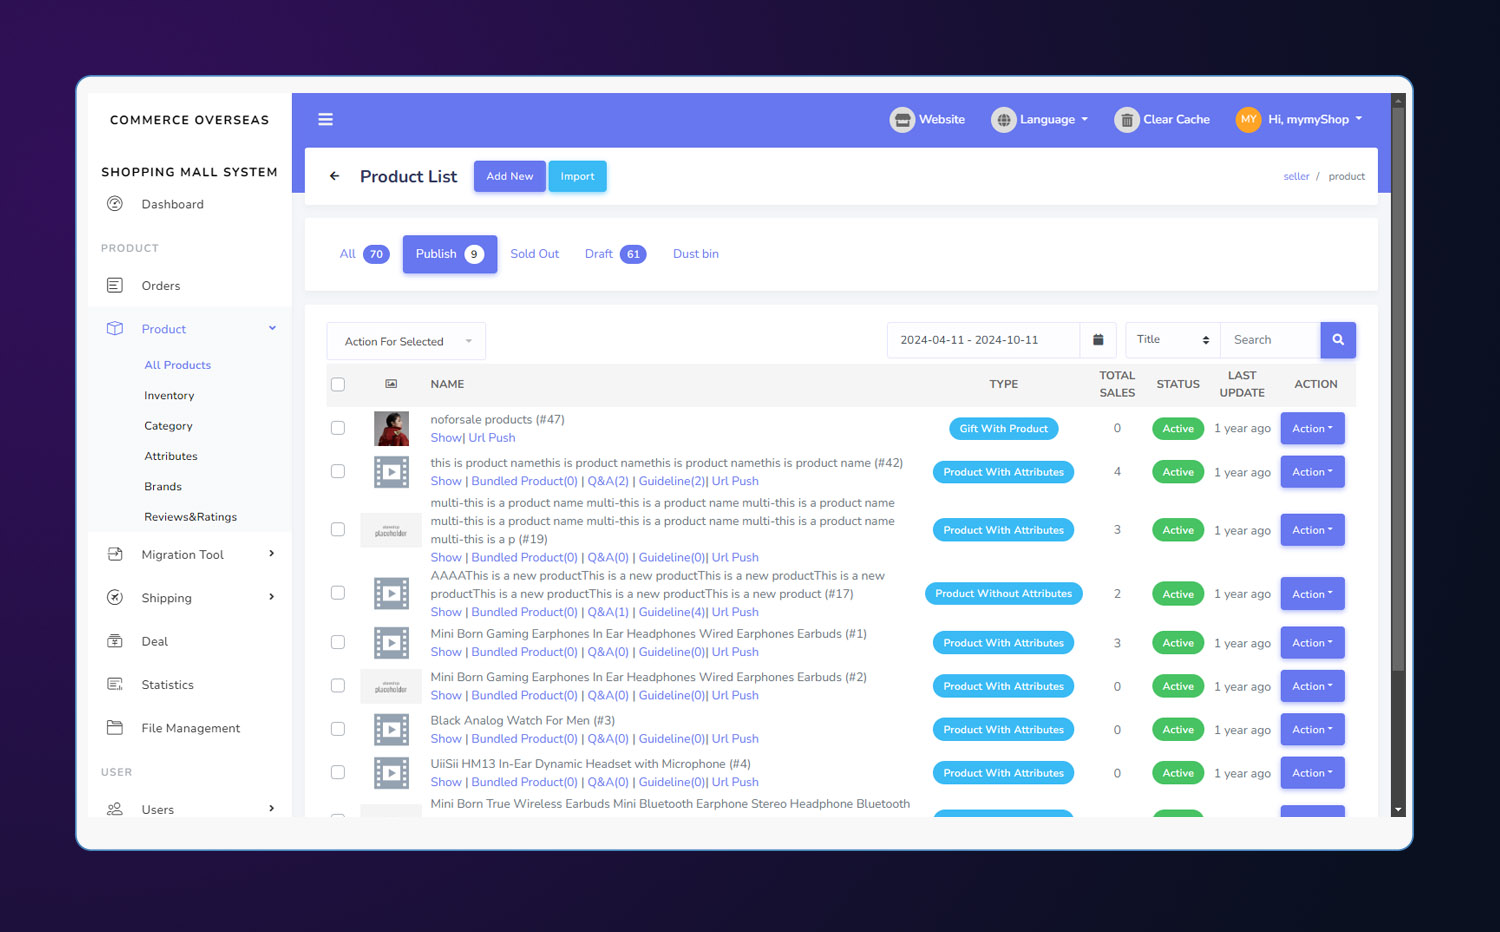The image size is (1500, 932).
Task: Click the Add New button
Action: [509, 176]
